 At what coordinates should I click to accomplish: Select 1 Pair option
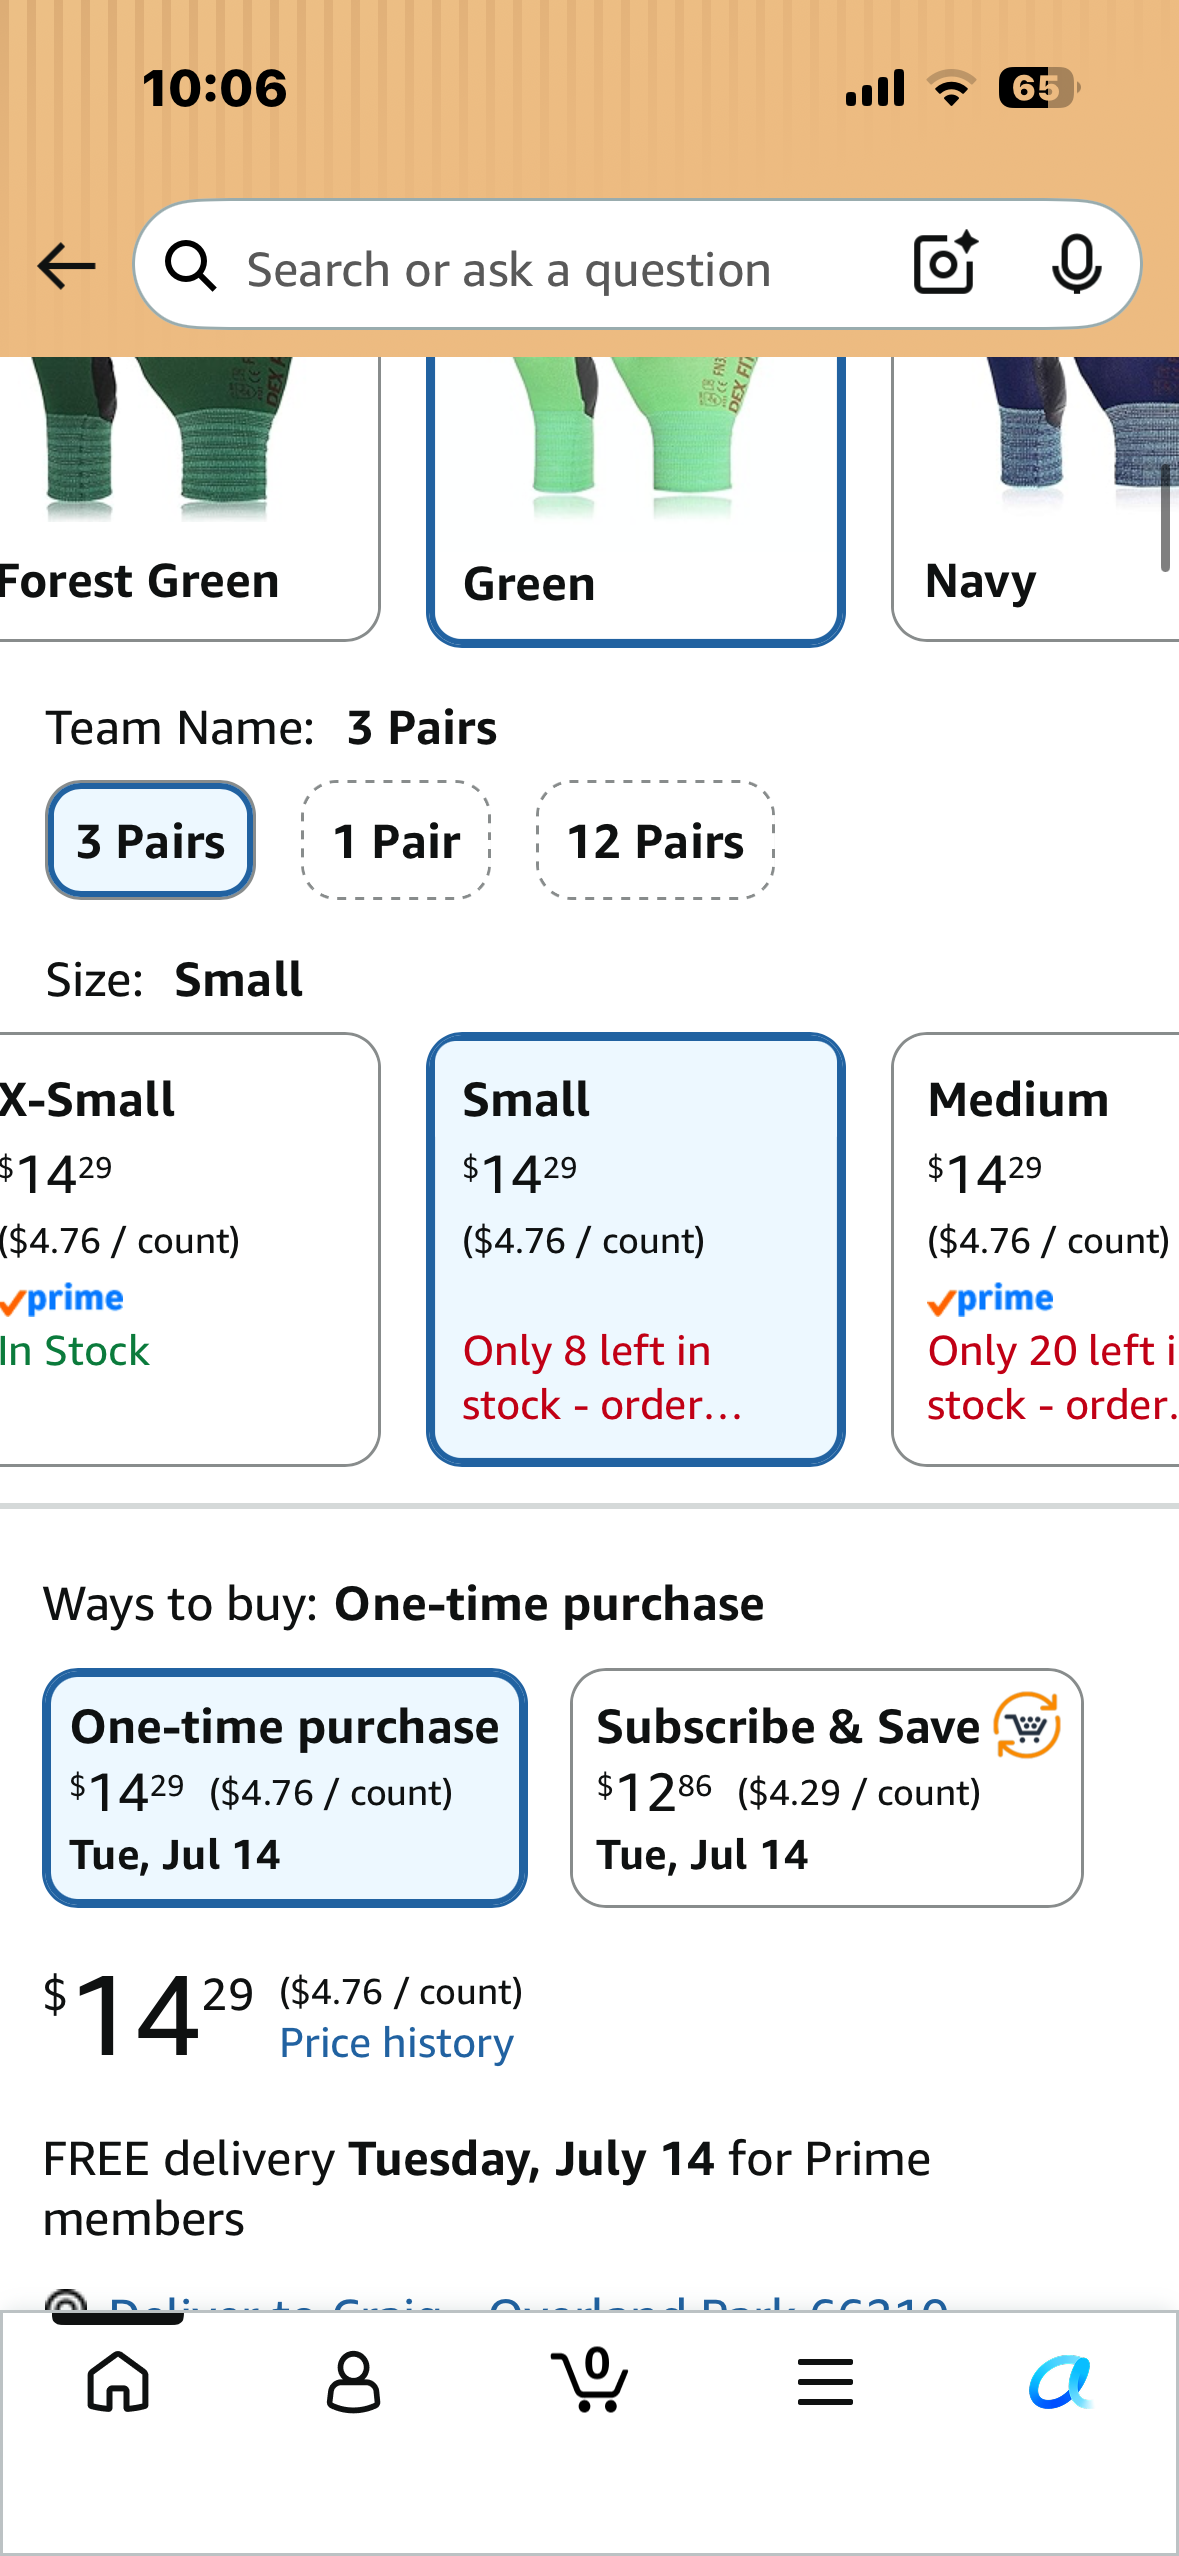coord(396,840)
